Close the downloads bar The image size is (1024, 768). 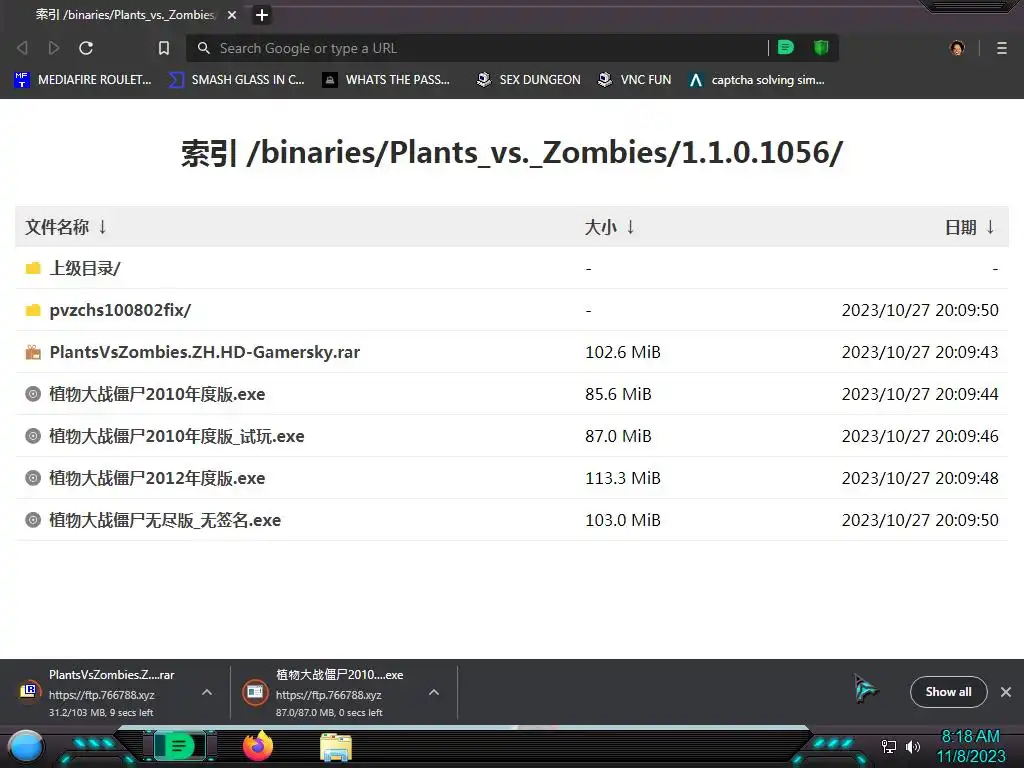(x=1006, y=692)
